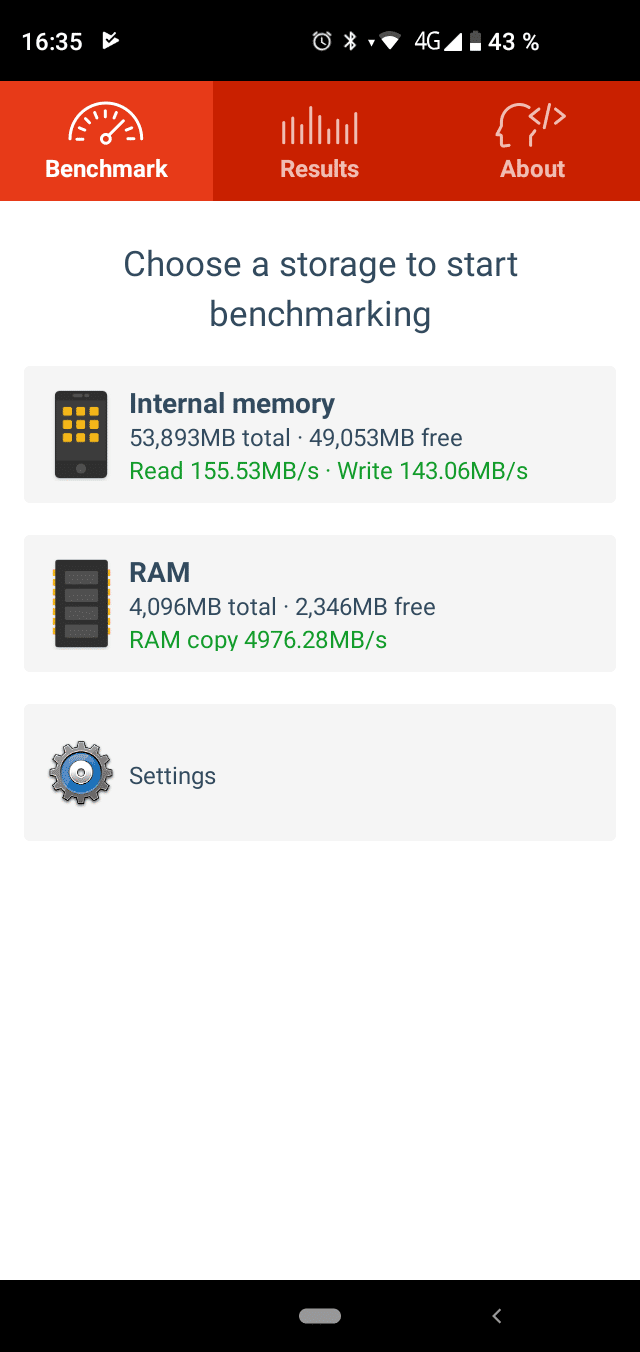Start benchmark on RAM title
640x1352 pixels.
click(160, 573)
